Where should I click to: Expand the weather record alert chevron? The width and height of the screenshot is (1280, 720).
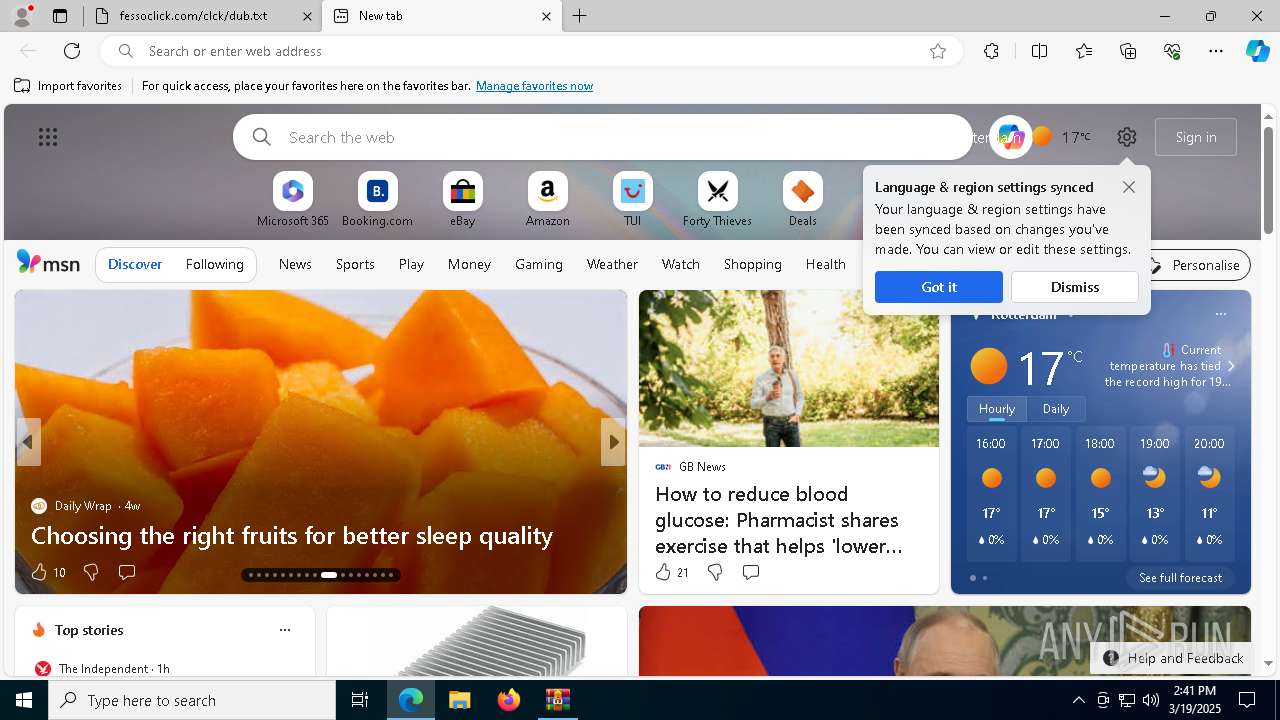pos(1231,366)
